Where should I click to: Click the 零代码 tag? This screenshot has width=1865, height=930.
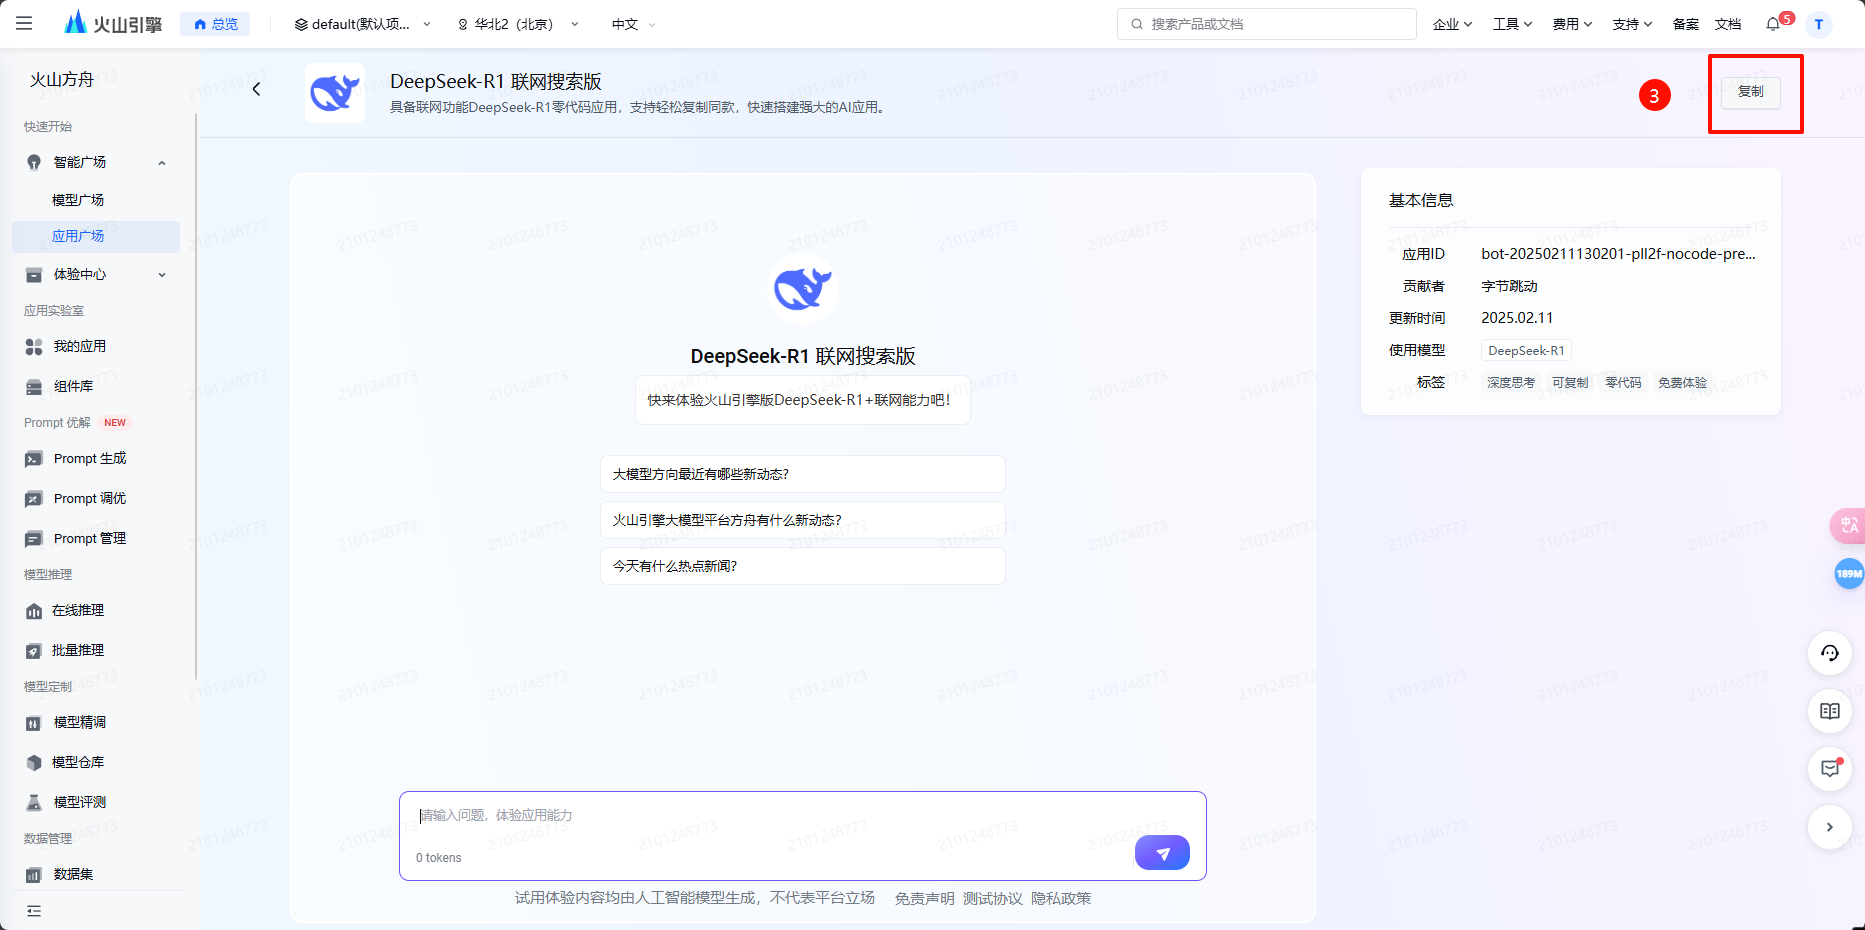1623,382
